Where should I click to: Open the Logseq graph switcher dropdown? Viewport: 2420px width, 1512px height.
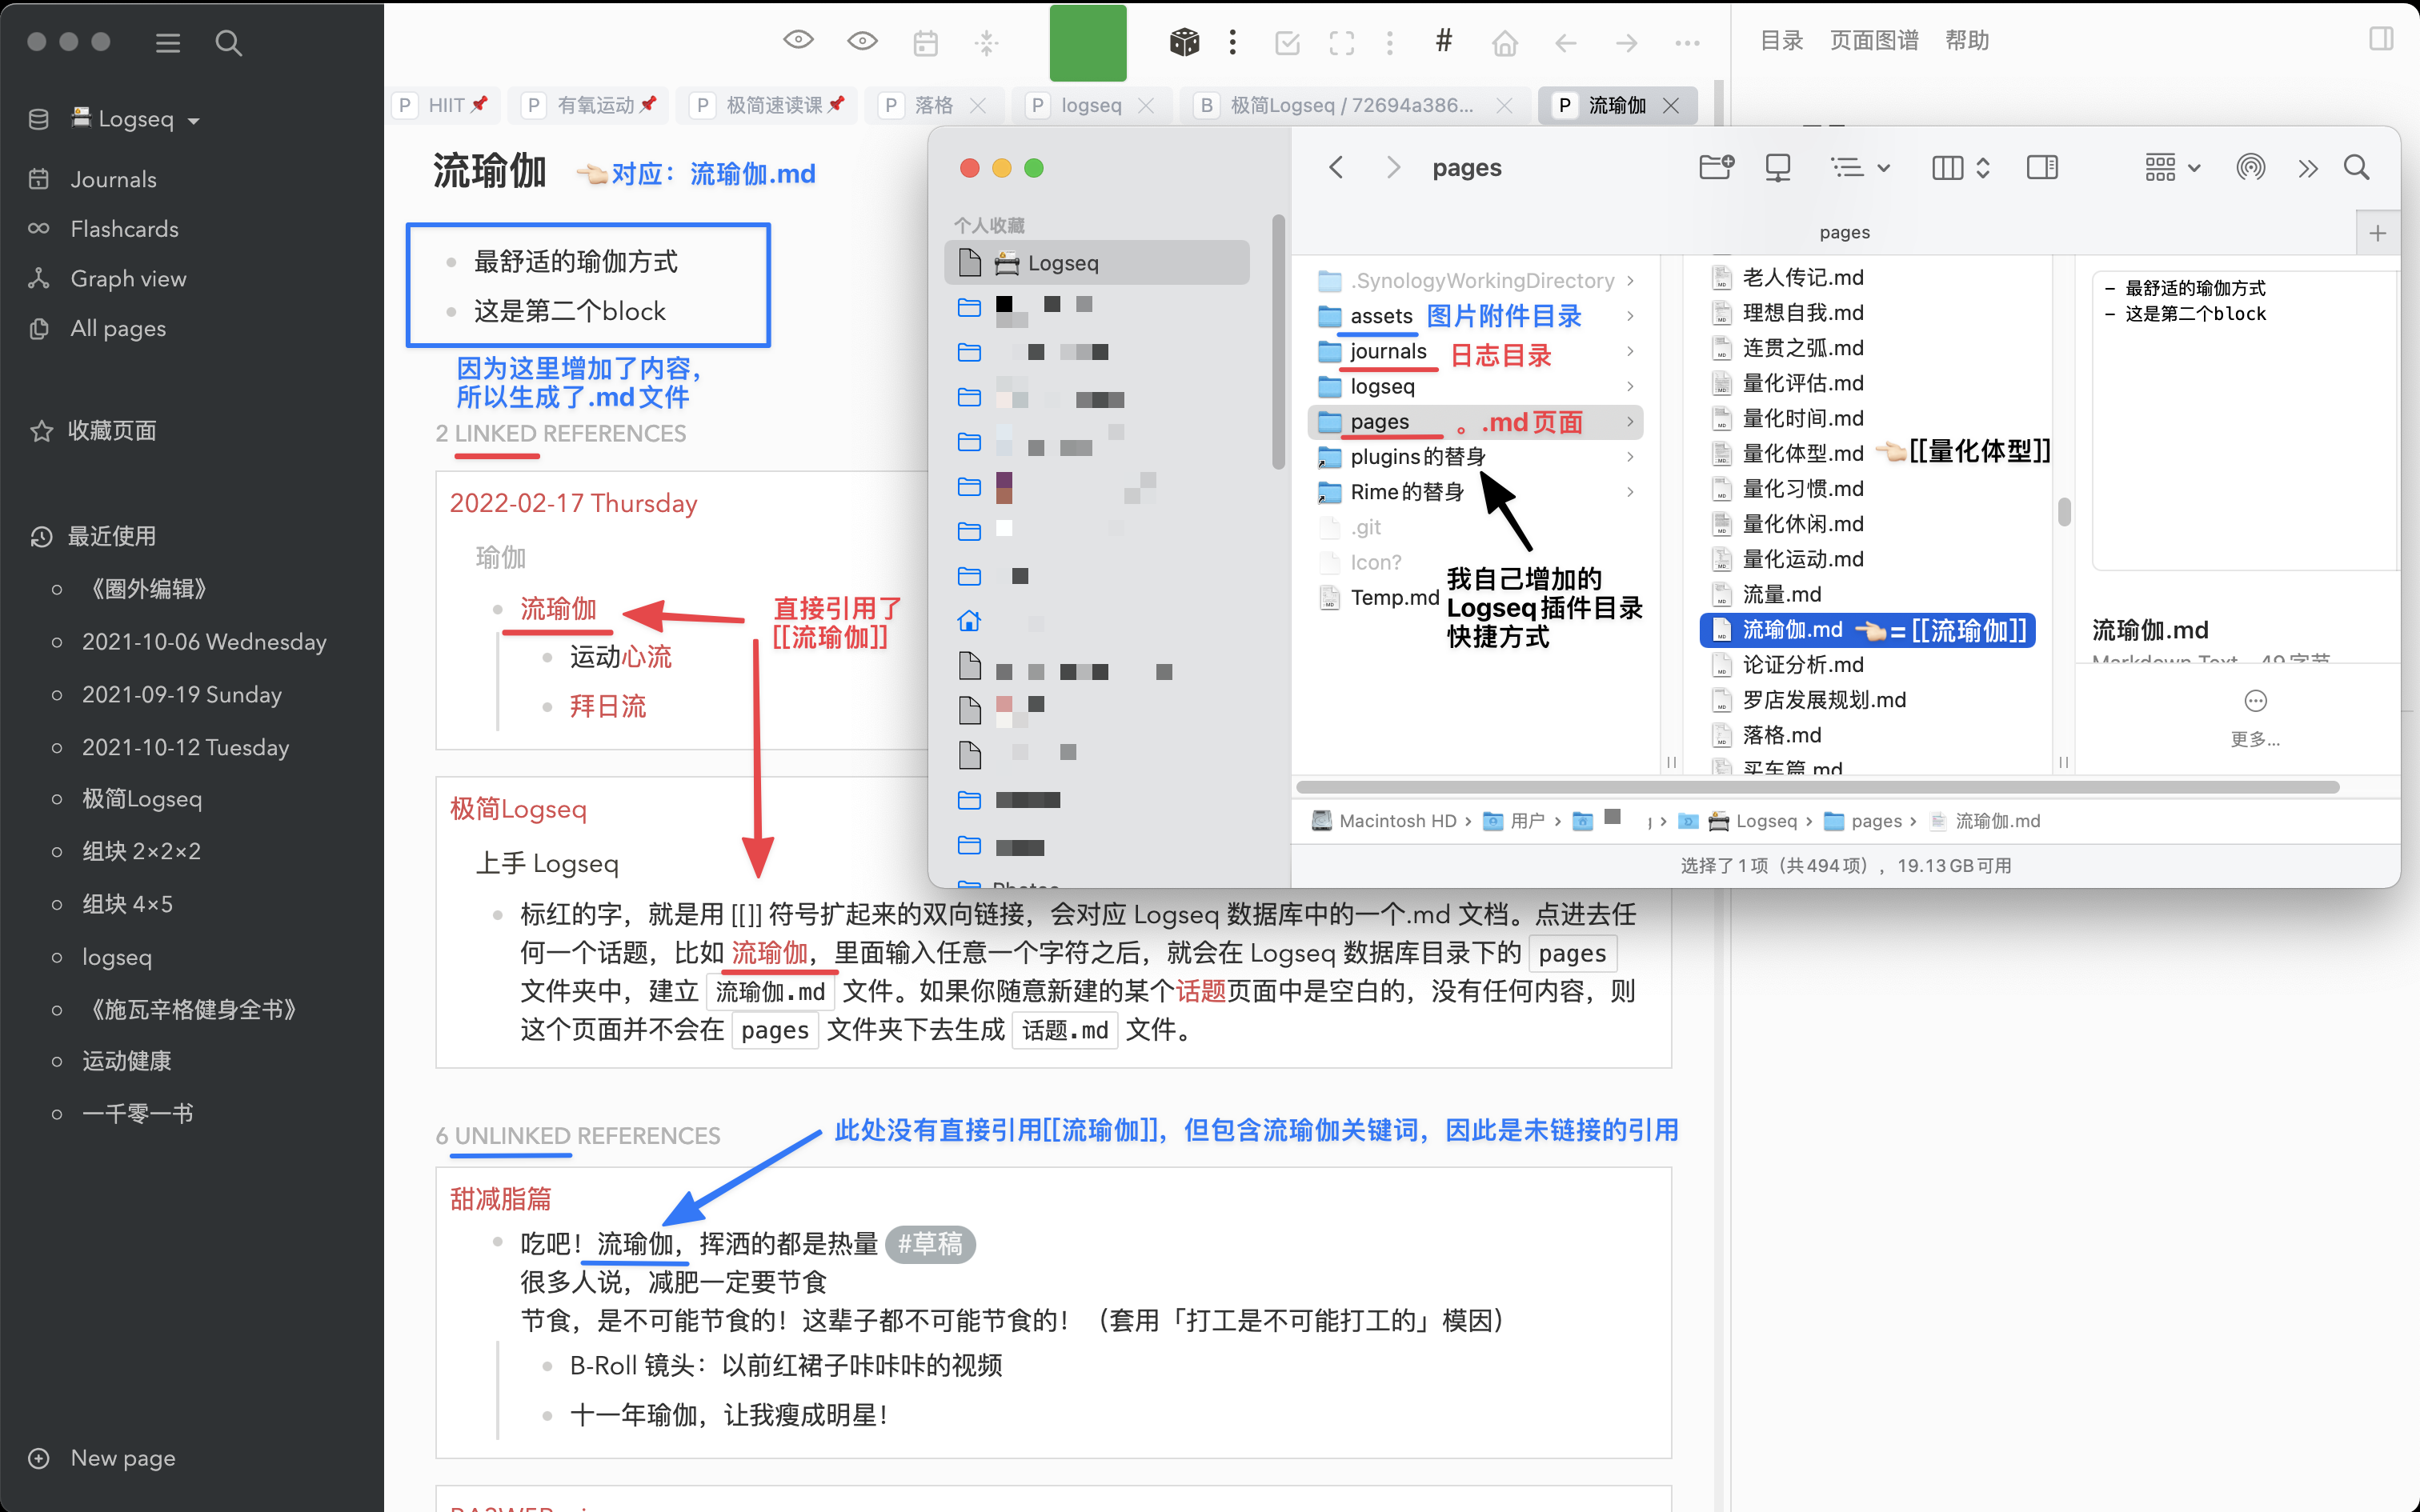(136, 119)
